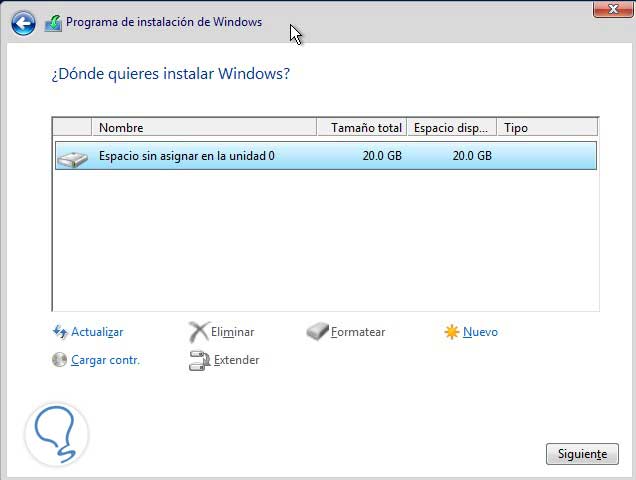Click the X icon beside Eliminar
Viewport: 636px width, 480px height.
tap(199, 332)
